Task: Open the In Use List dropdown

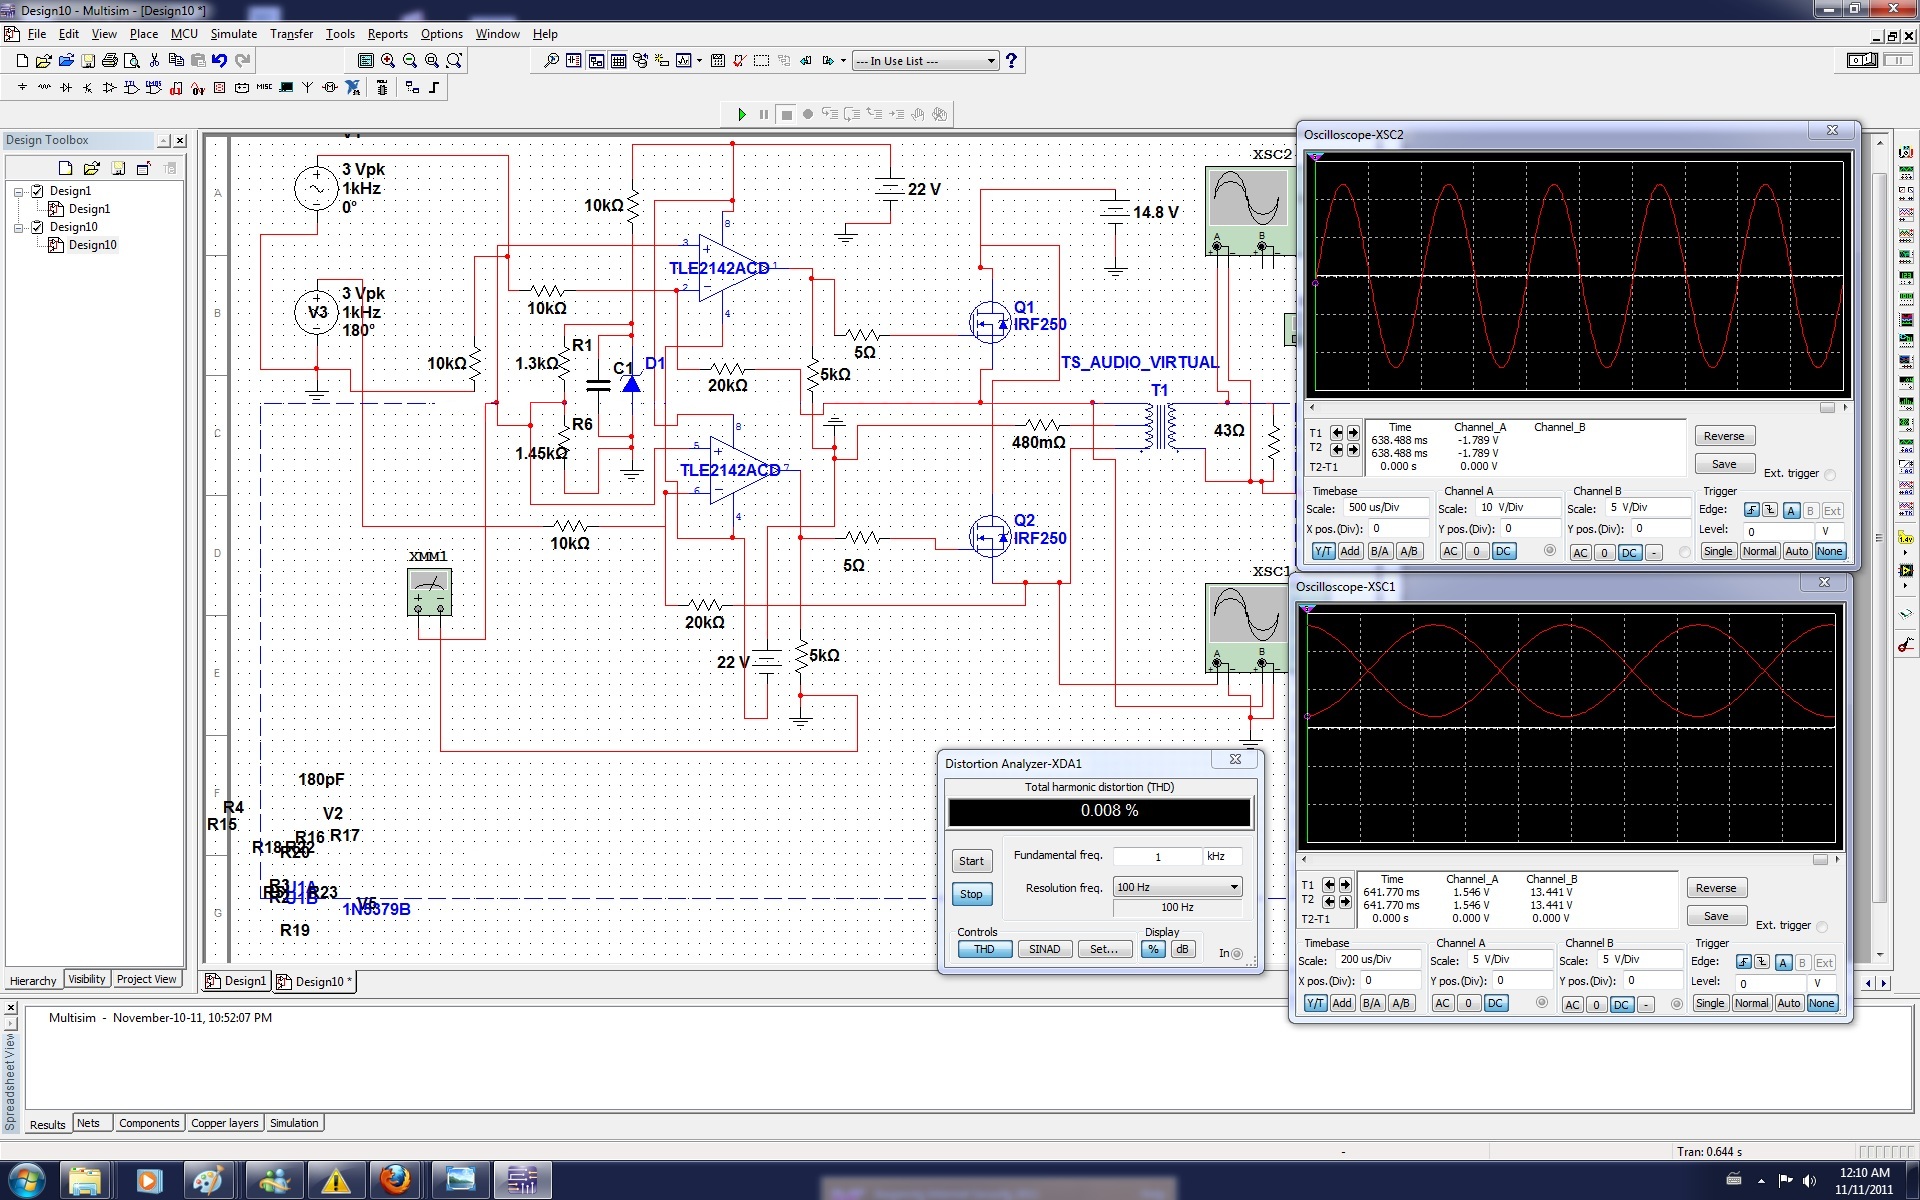Action: pyautogui.click(x=991, y=61)
